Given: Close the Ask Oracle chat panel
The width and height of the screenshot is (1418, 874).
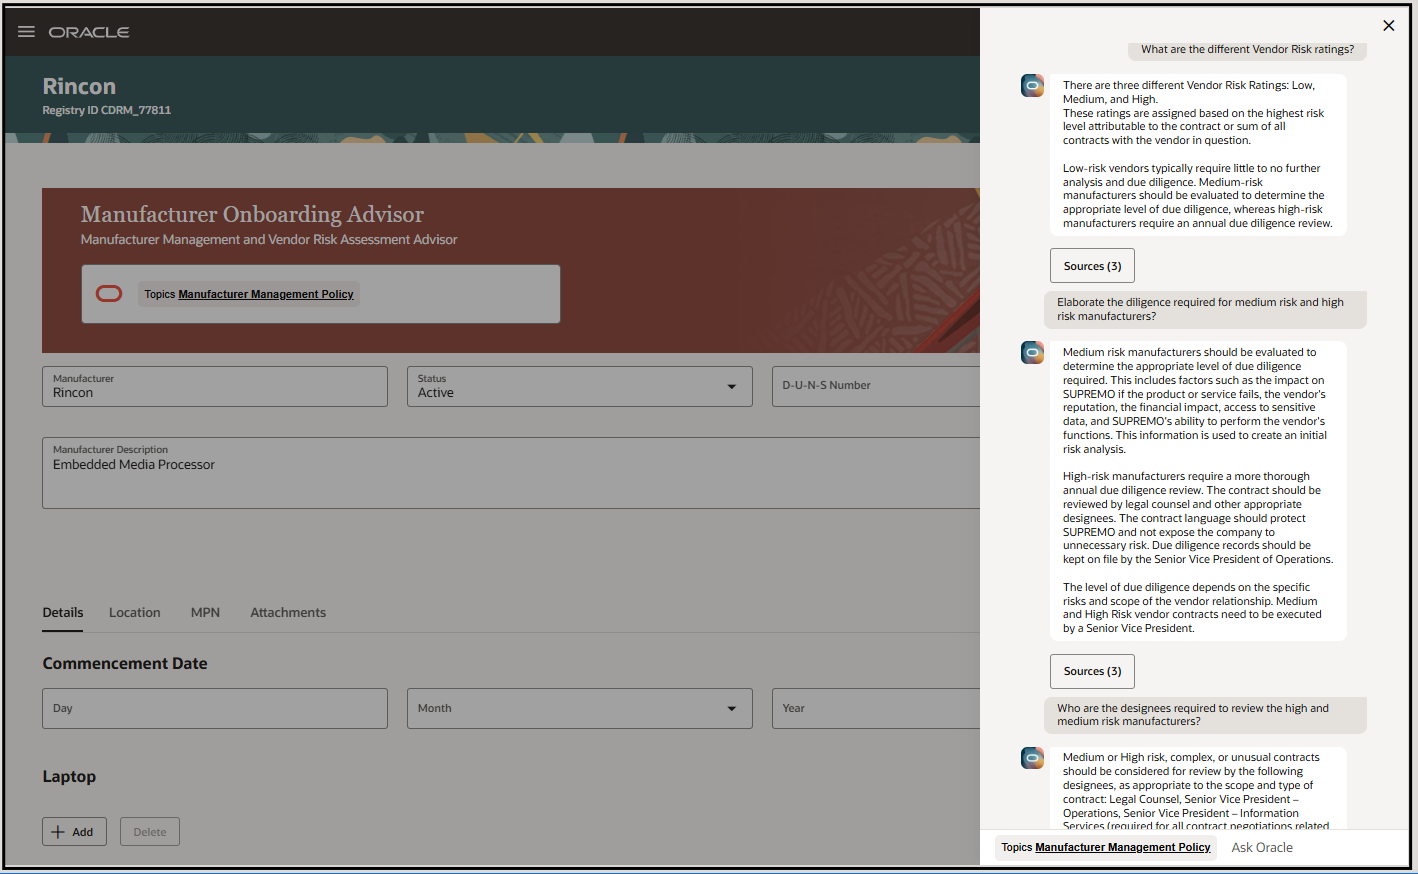Looking at the screenshot, I should [x=1388, y=25].
